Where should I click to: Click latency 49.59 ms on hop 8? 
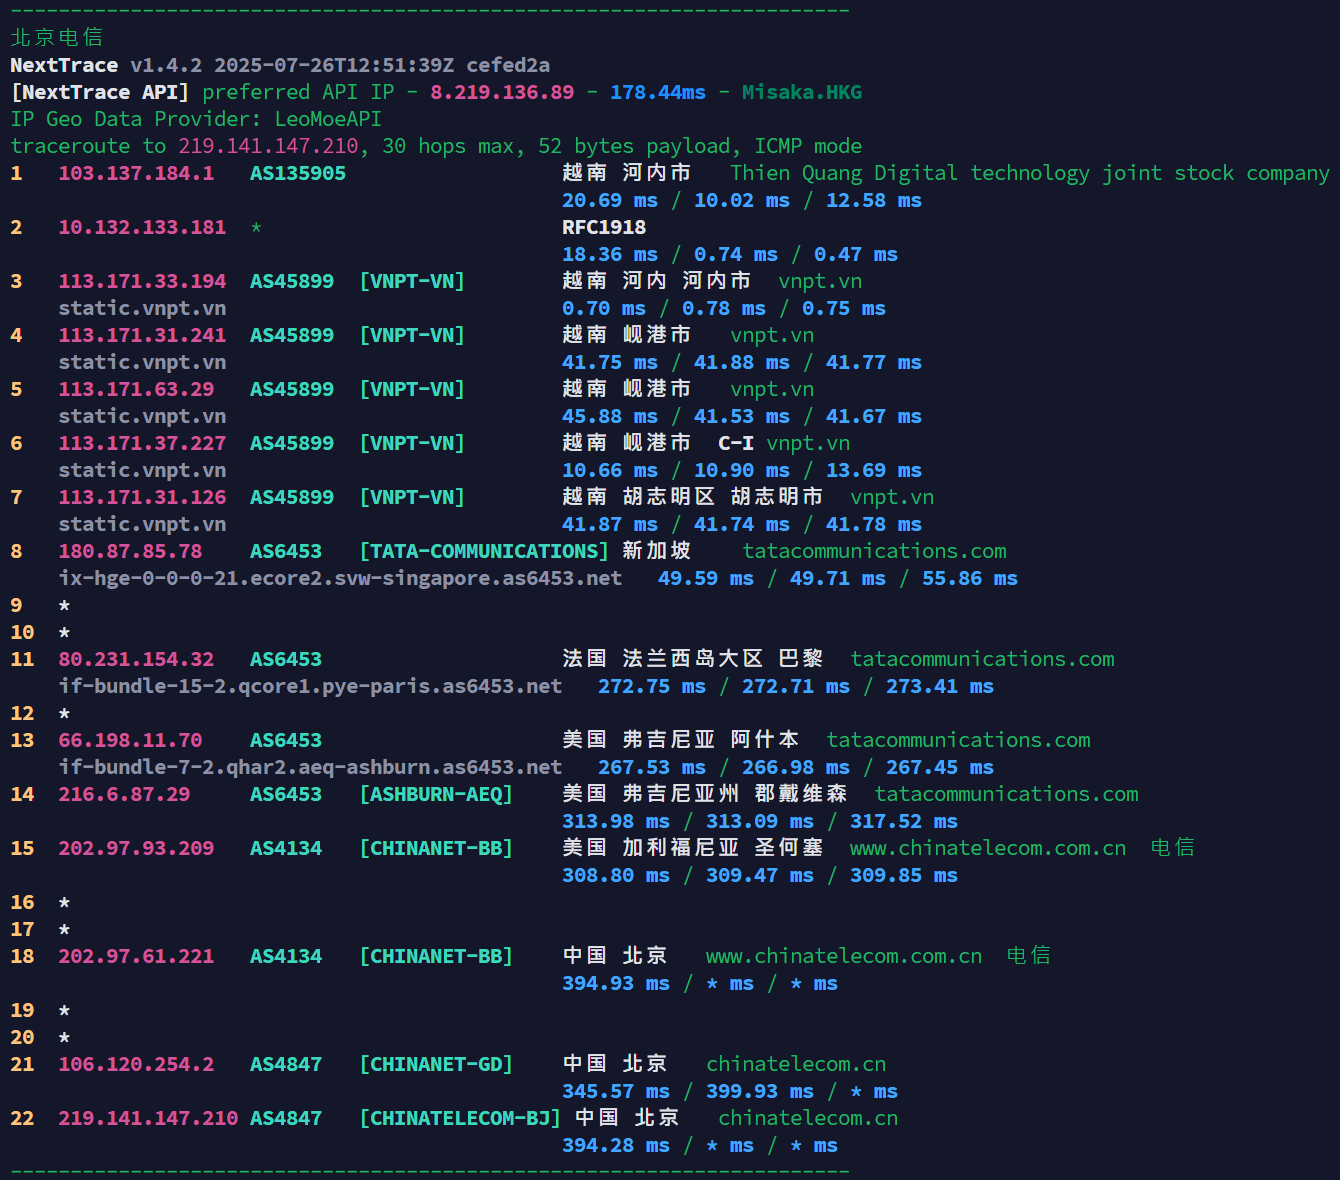pyautogui.click(x=706, y=578)
